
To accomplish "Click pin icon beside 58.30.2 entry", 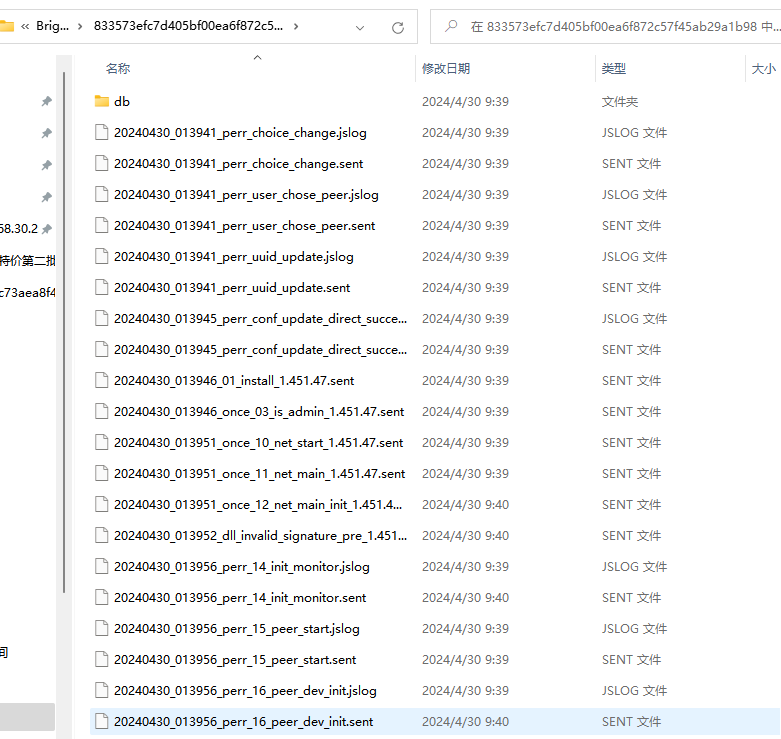I will [x=46, y=229].
